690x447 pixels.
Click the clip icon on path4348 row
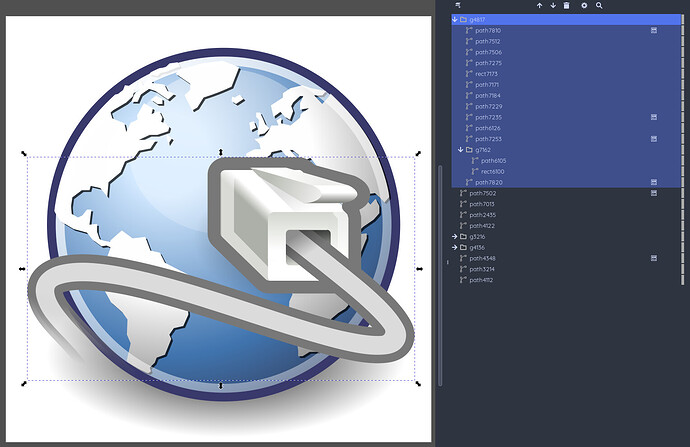[x=654, y=258]
